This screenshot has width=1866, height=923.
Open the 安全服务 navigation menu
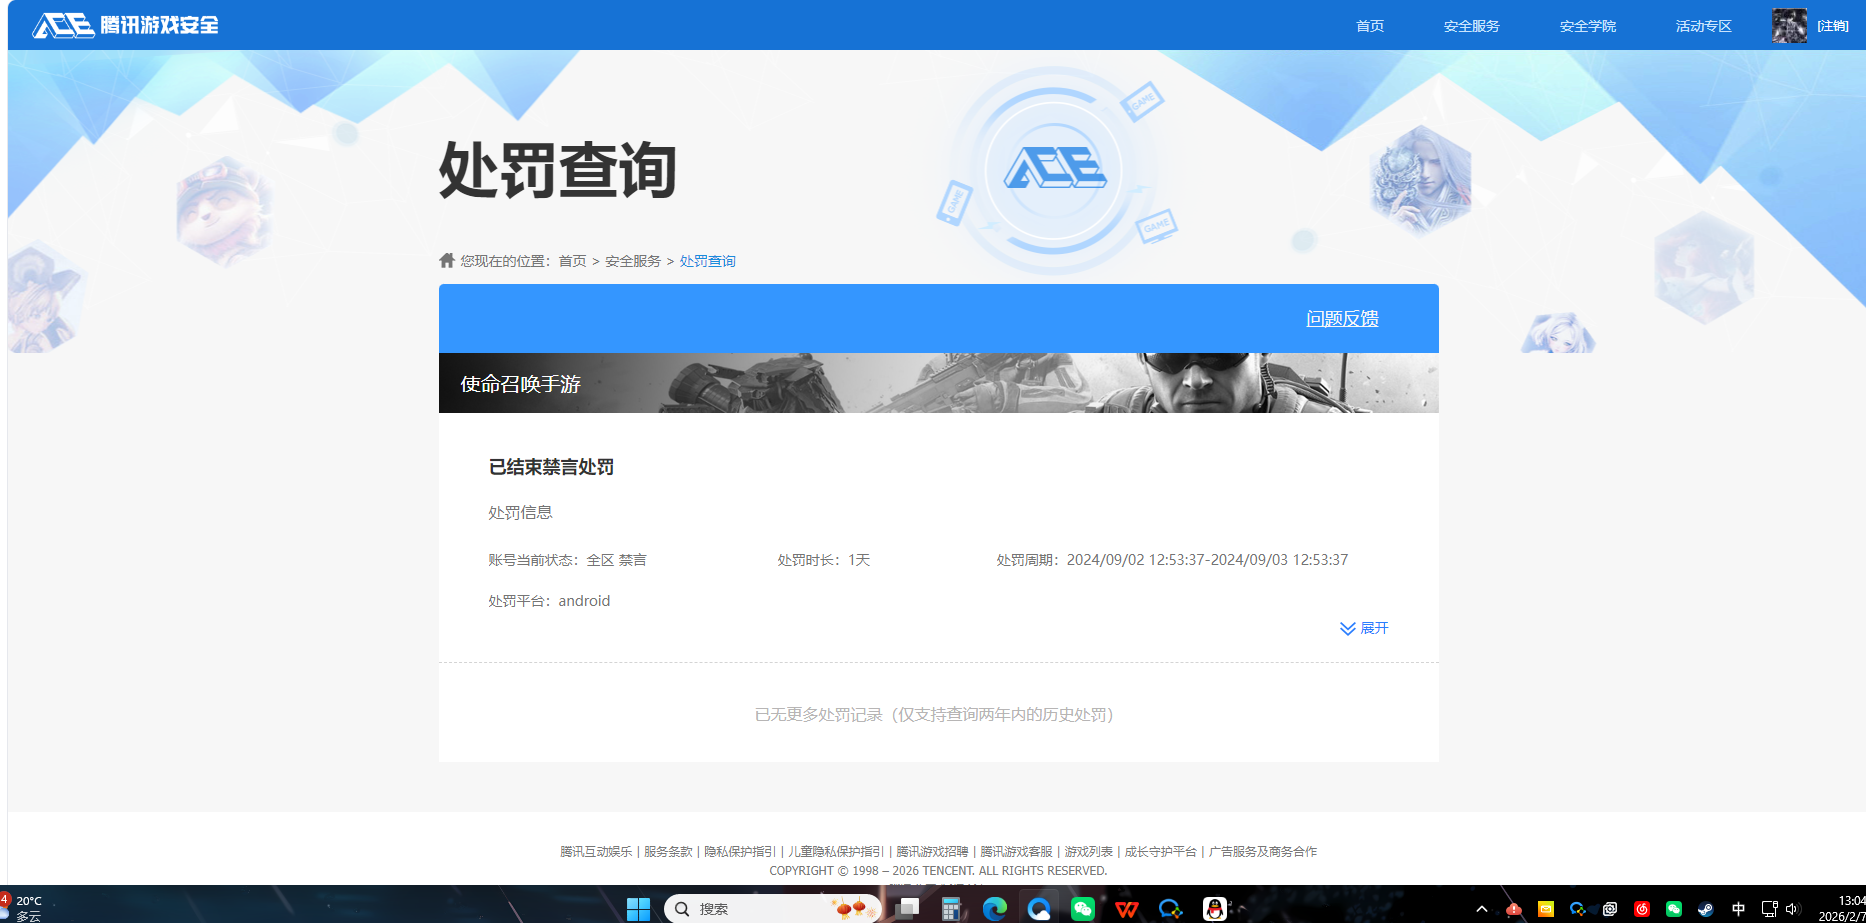click(1471, 26)
